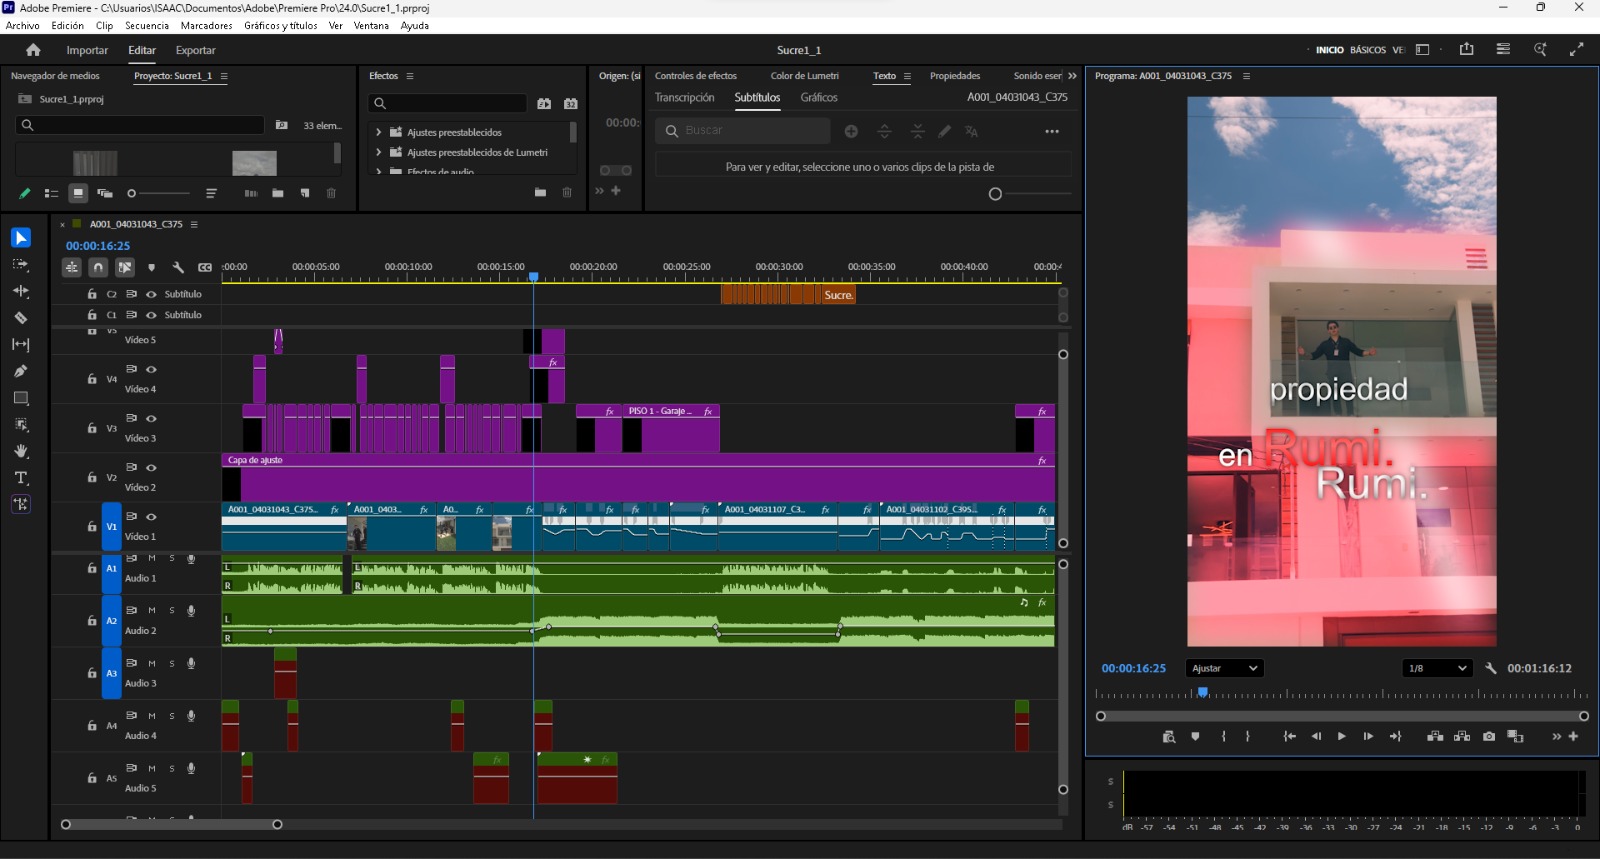Open the 1/8 playback resolution dropdown

tap(1436, 668)
